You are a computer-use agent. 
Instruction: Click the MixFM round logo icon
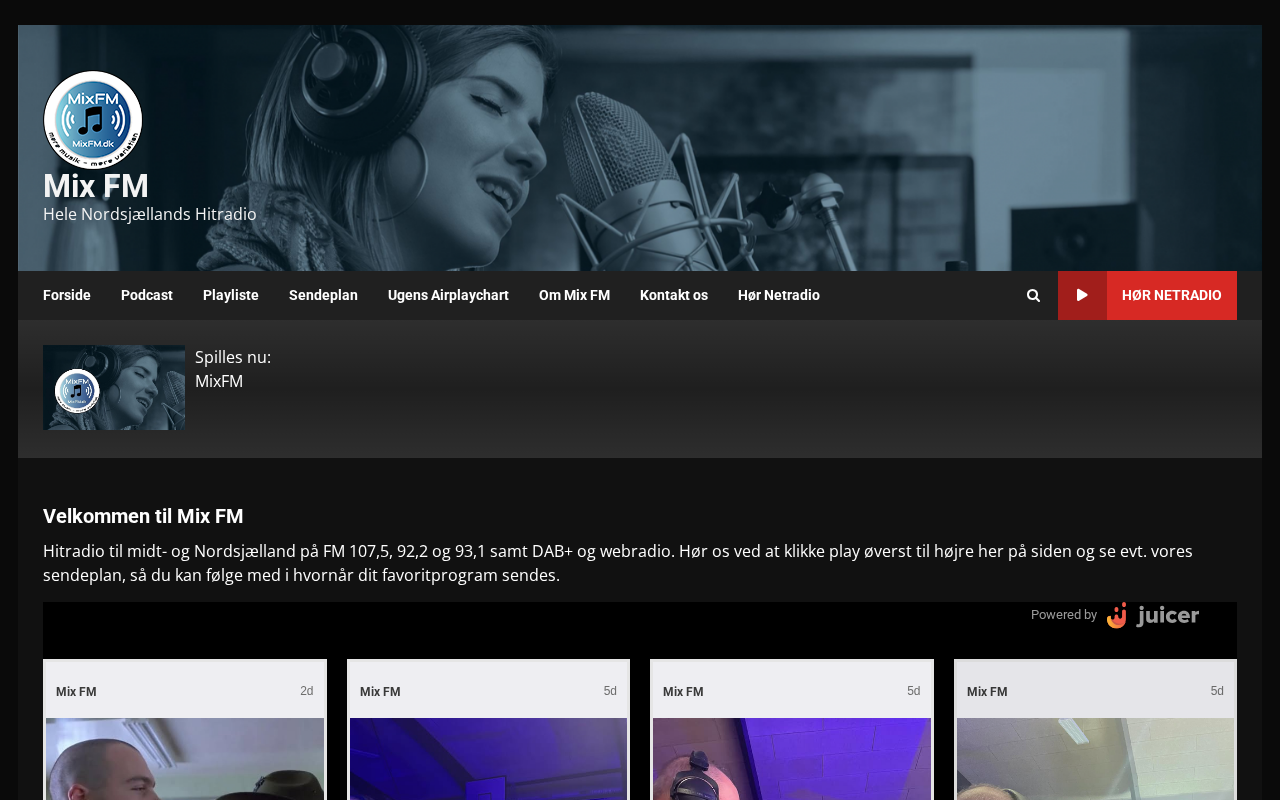pos(93,120)
